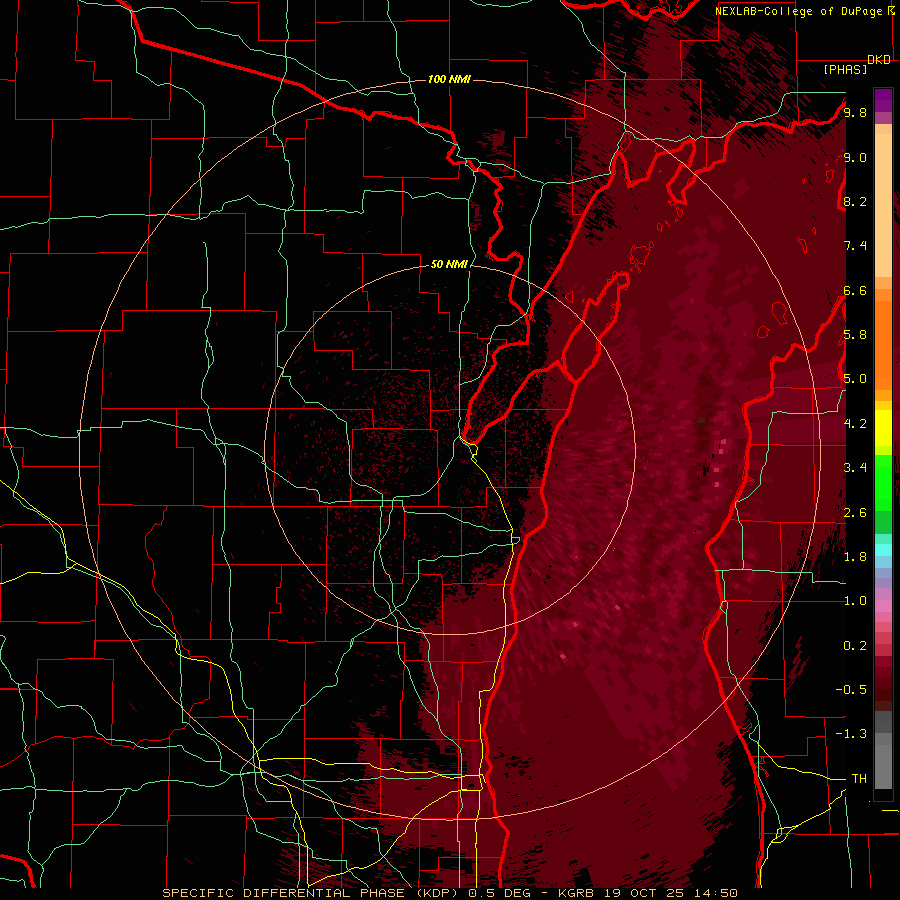This screenshot has height=900, width=900.
Task: Click the 8.2 scale value
Action: click(855, 201)
